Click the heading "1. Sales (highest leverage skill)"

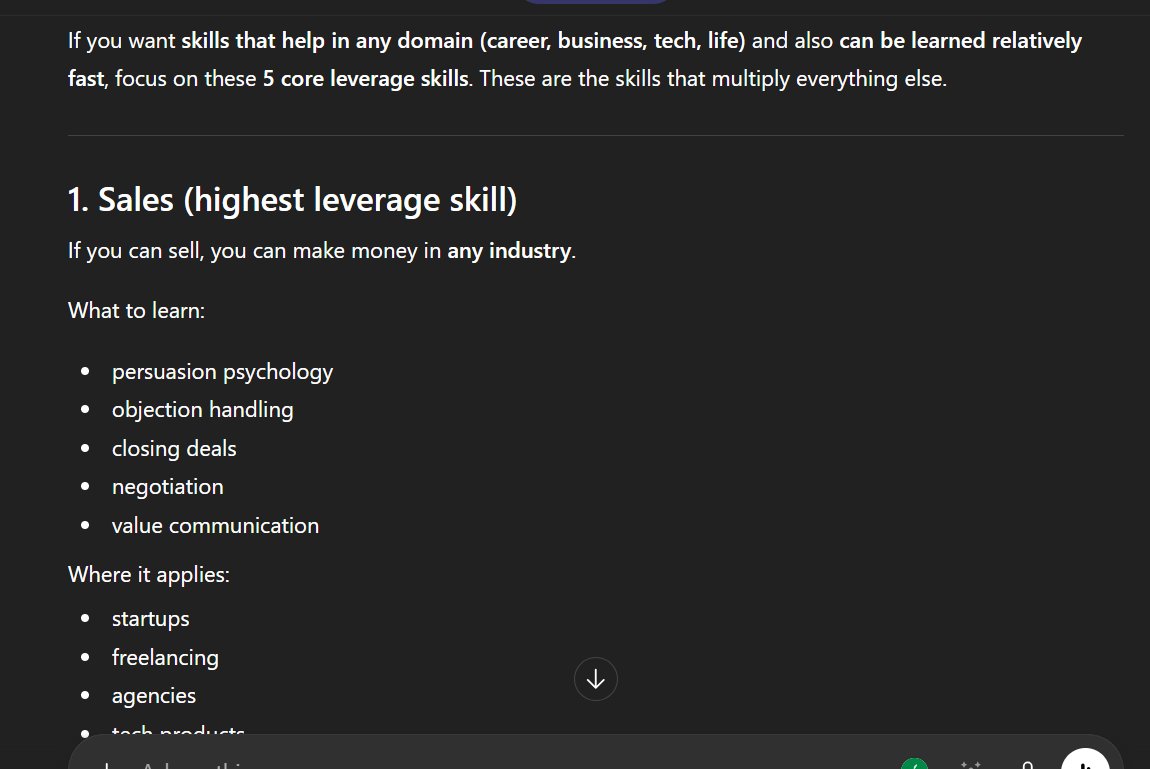[293, 200]
